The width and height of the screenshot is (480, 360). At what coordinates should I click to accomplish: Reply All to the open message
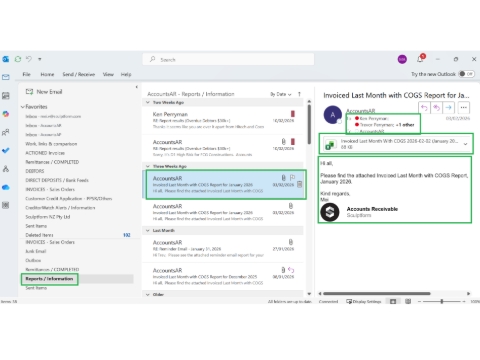tap(436, 108)
